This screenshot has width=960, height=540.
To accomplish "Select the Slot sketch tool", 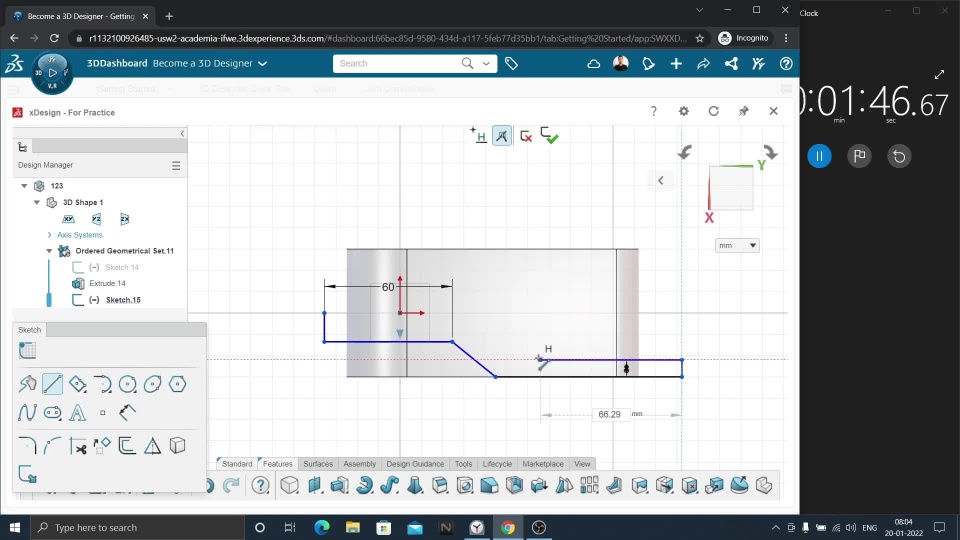I will (53, 413).
